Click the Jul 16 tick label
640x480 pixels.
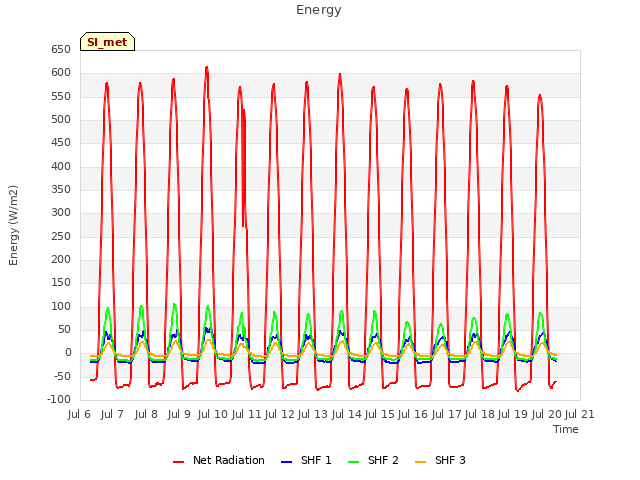coord(413,414)
